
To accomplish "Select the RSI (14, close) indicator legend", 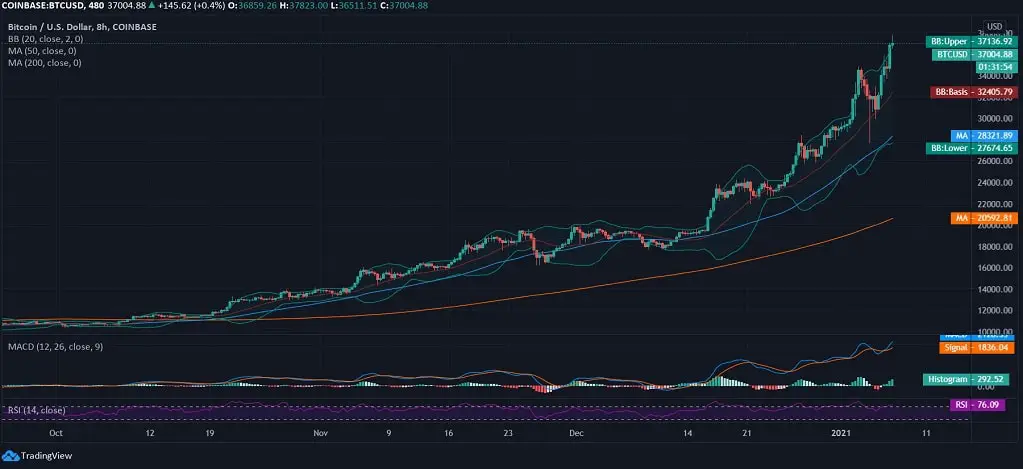I will [39, 410].
